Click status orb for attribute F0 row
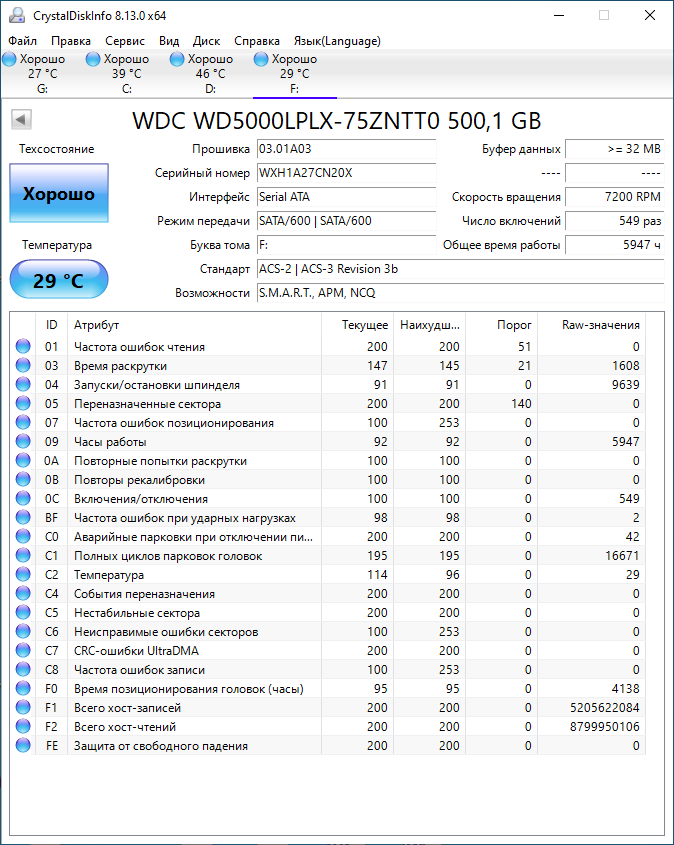This screenshot has height=845, width=674. (23, 688)
